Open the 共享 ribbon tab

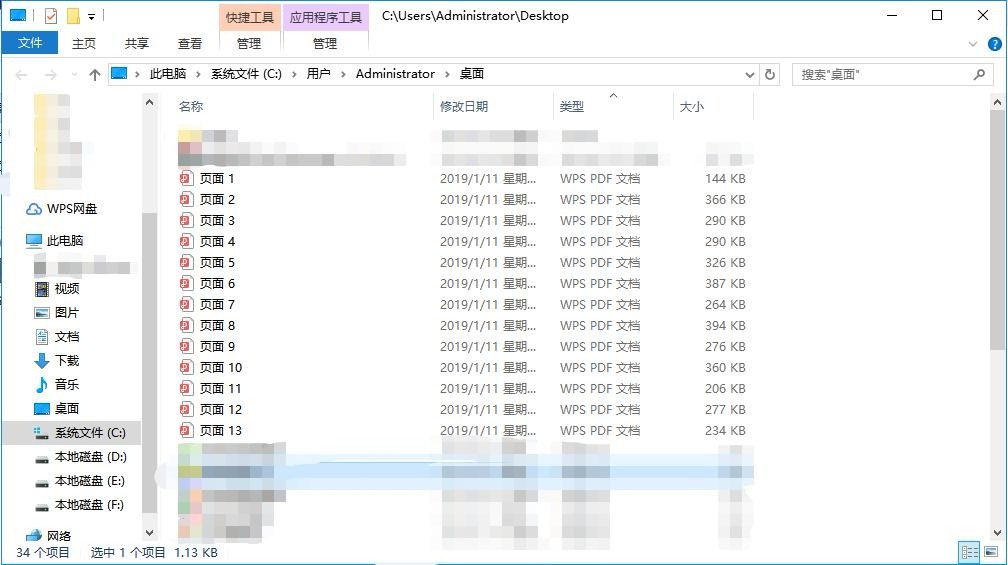click(137, 43)
